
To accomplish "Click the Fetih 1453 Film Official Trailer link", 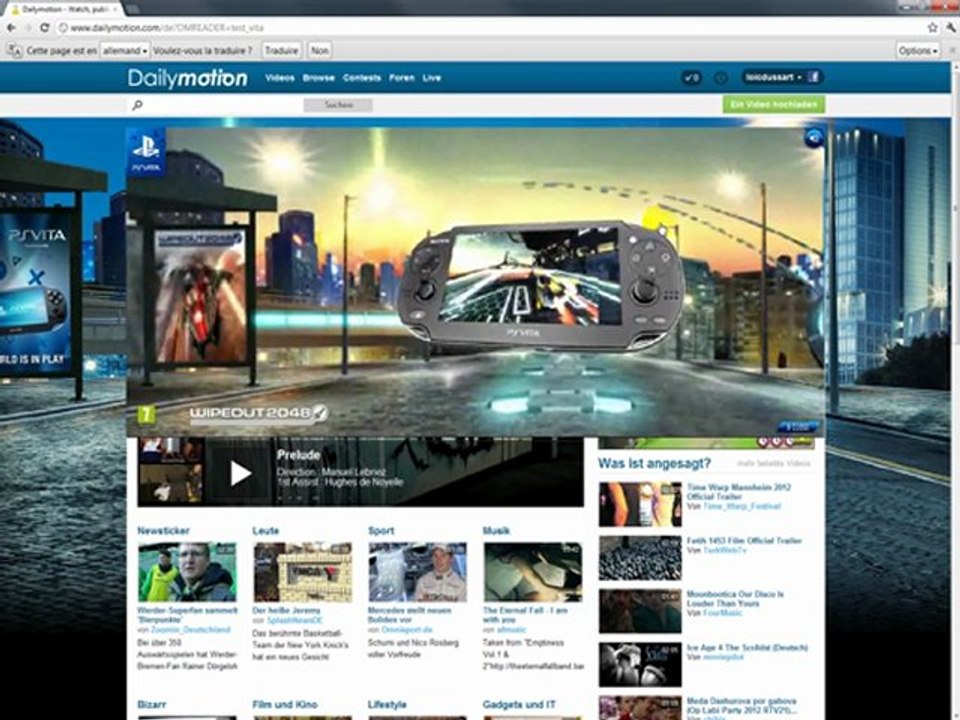I will coord(744,541).
